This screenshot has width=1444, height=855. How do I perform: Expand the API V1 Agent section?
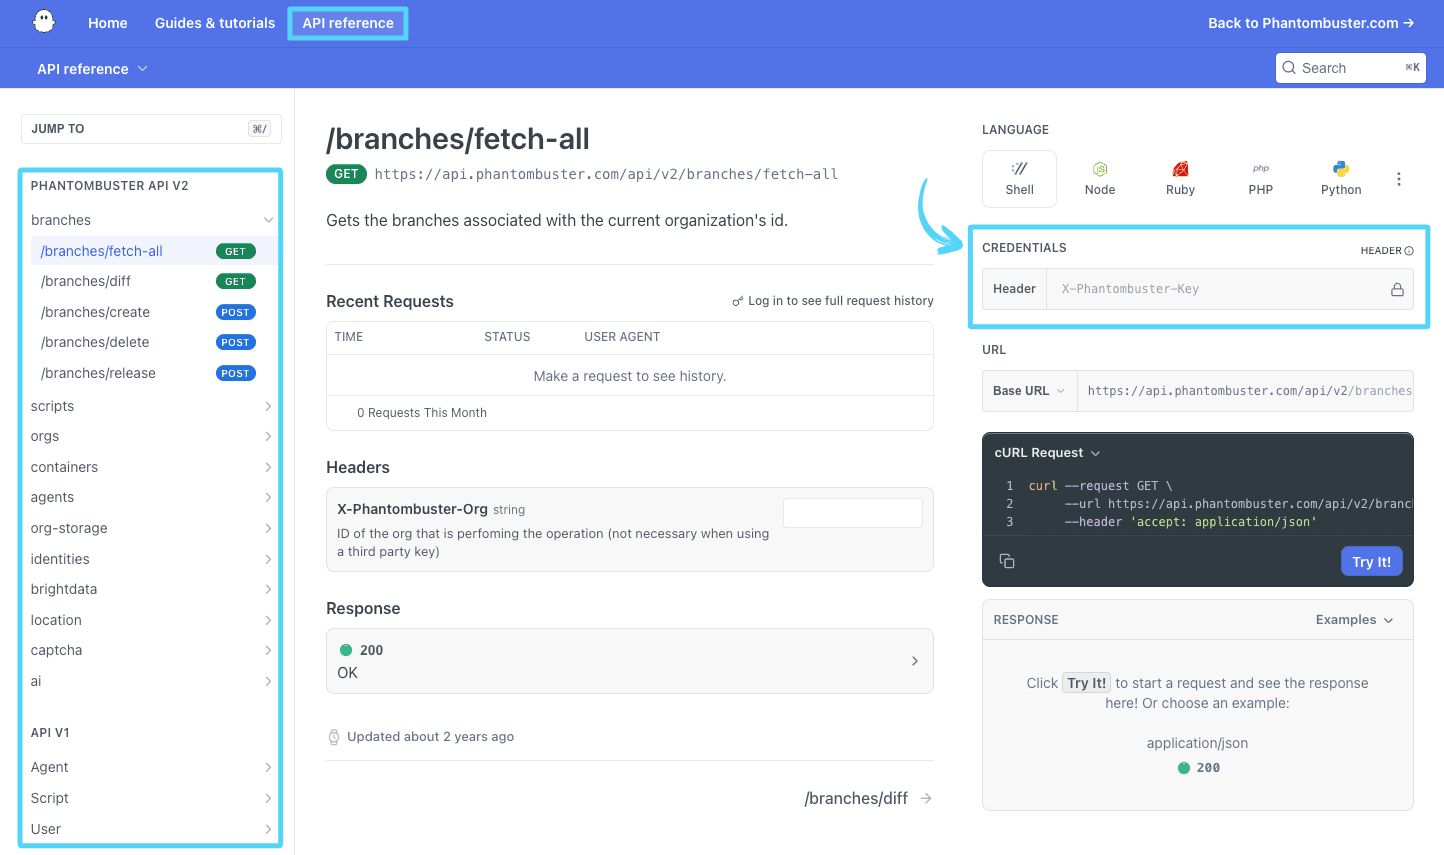(x=268, y=767)
